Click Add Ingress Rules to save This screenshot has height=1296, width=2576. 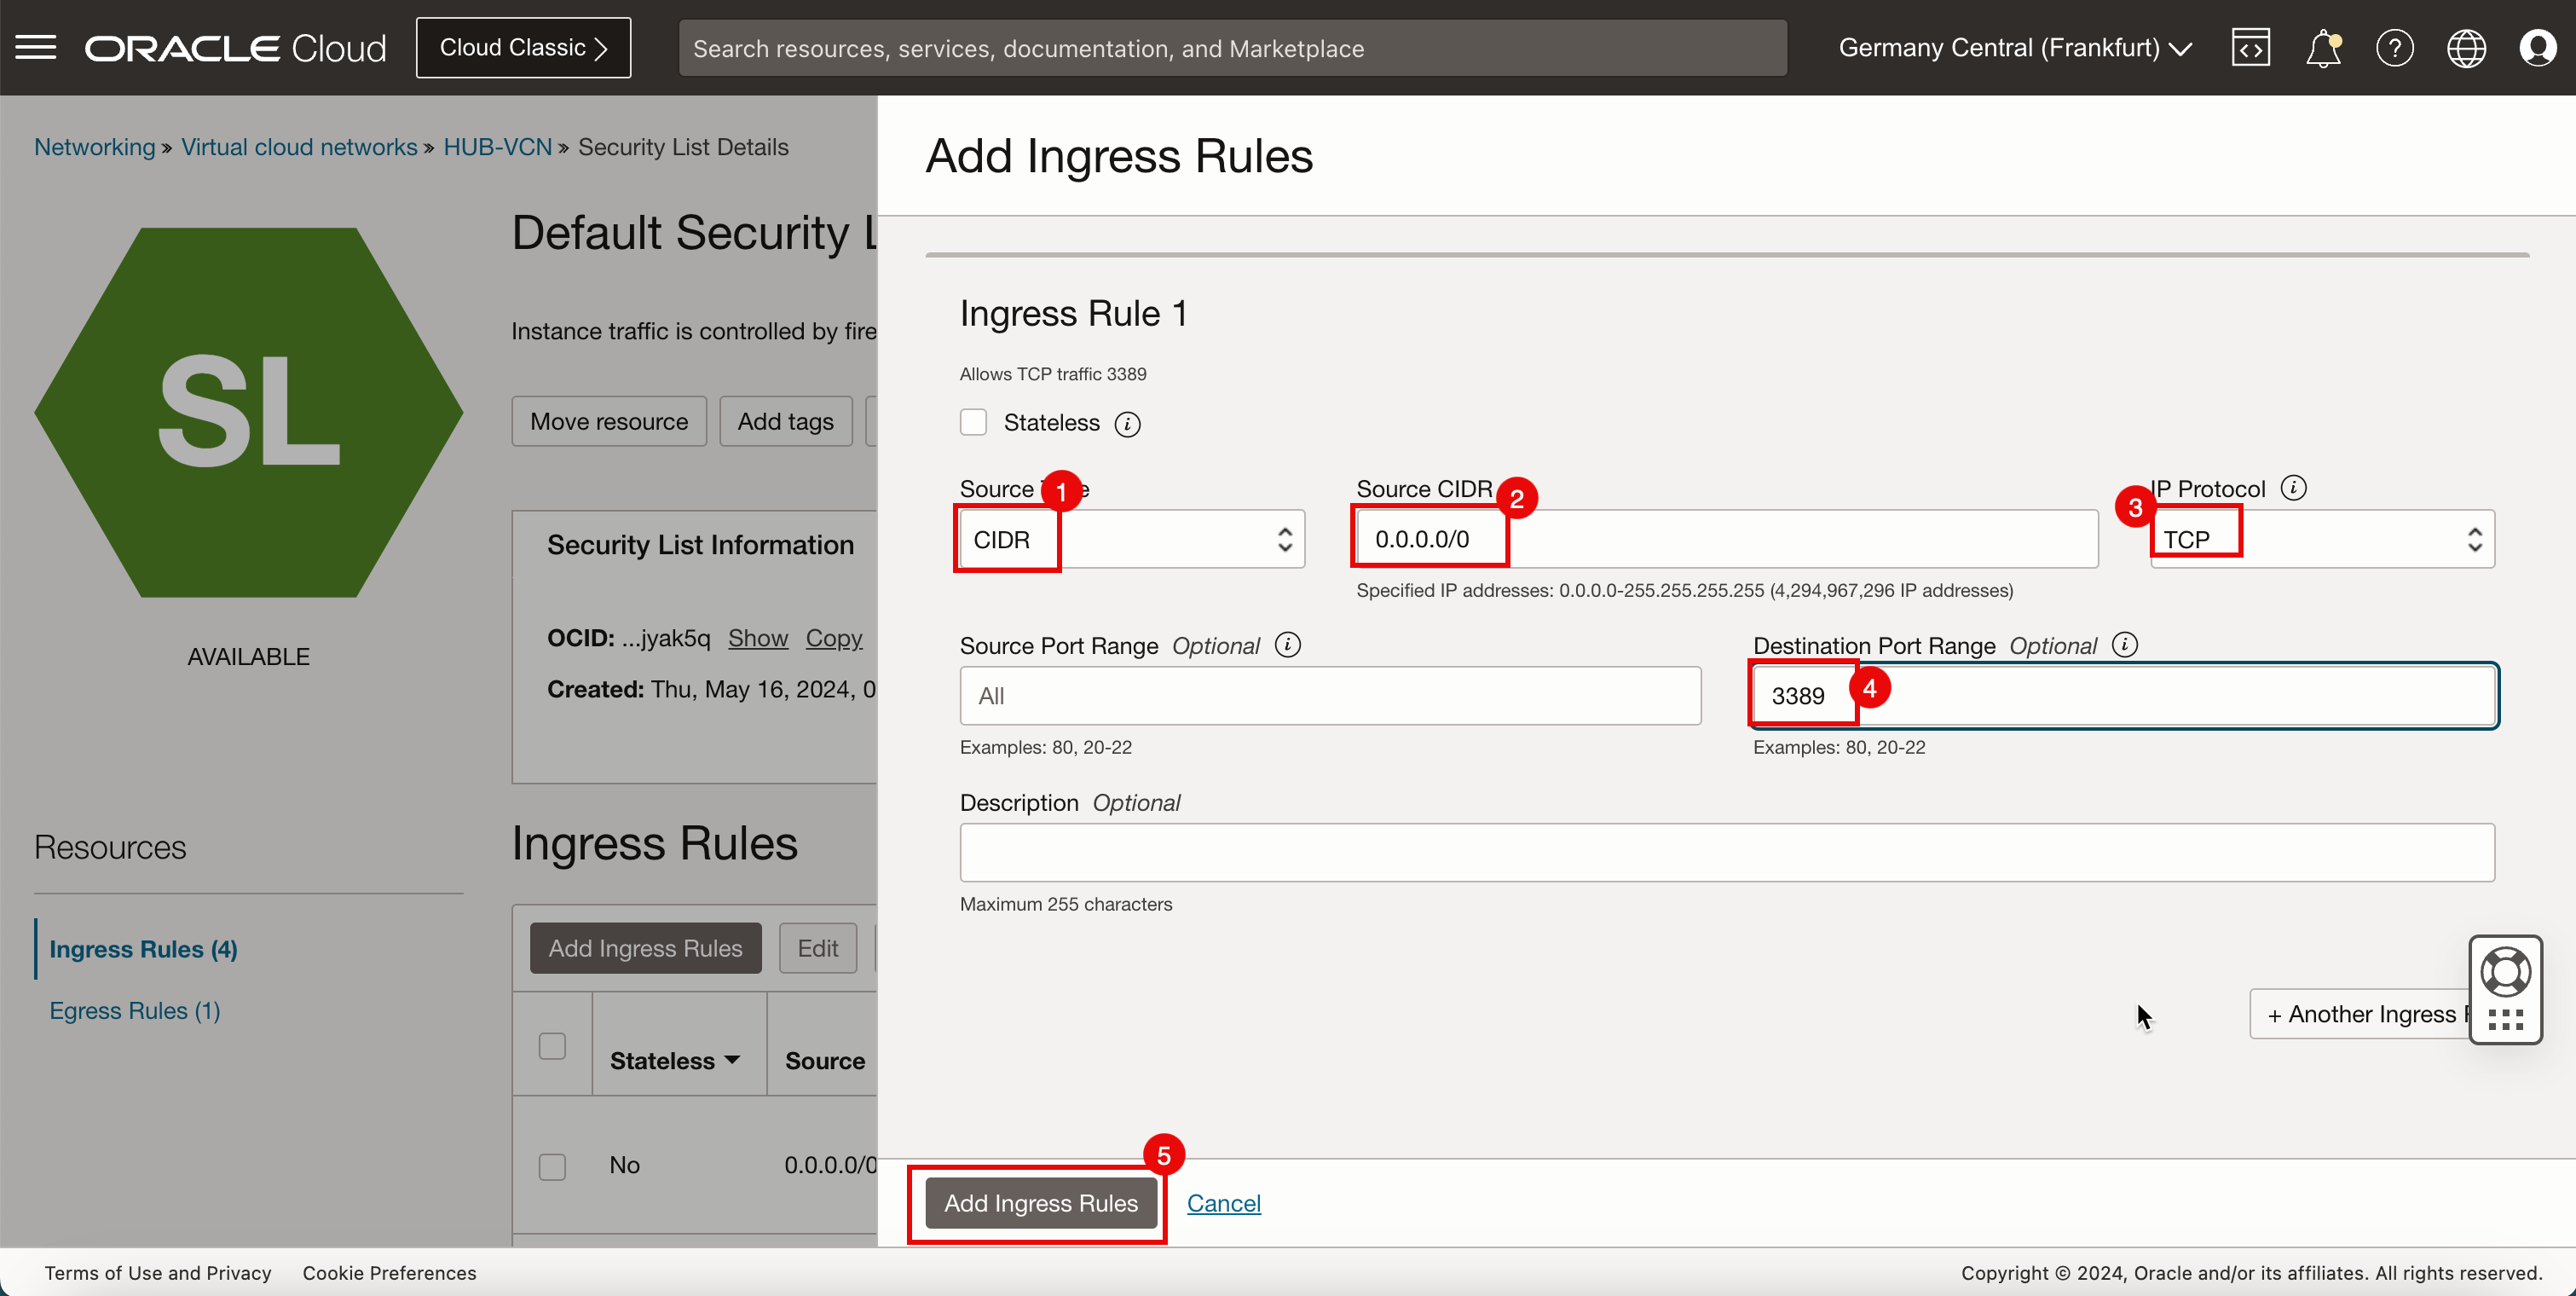1041,1203
